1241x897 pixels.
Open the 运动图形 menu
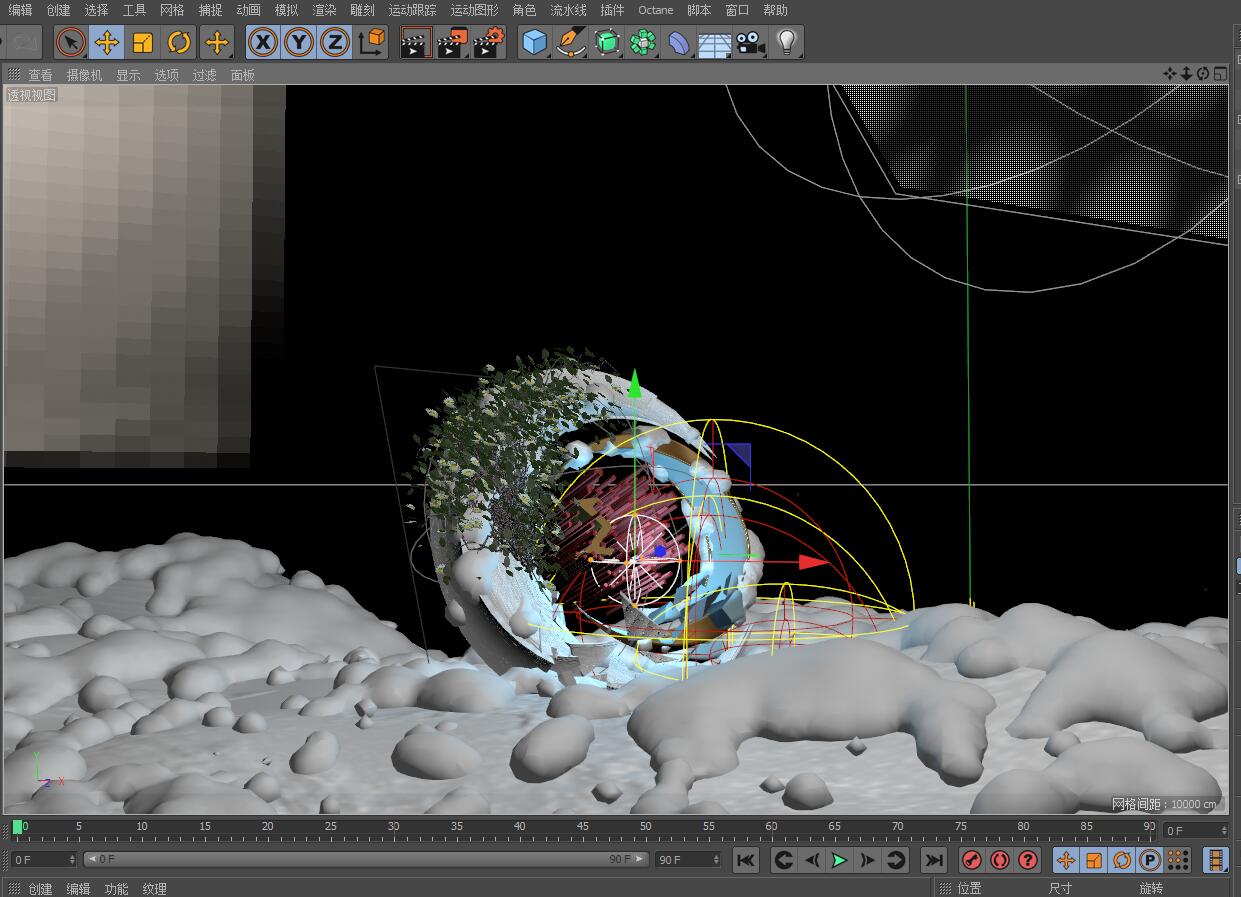click(x=474, y=10)
